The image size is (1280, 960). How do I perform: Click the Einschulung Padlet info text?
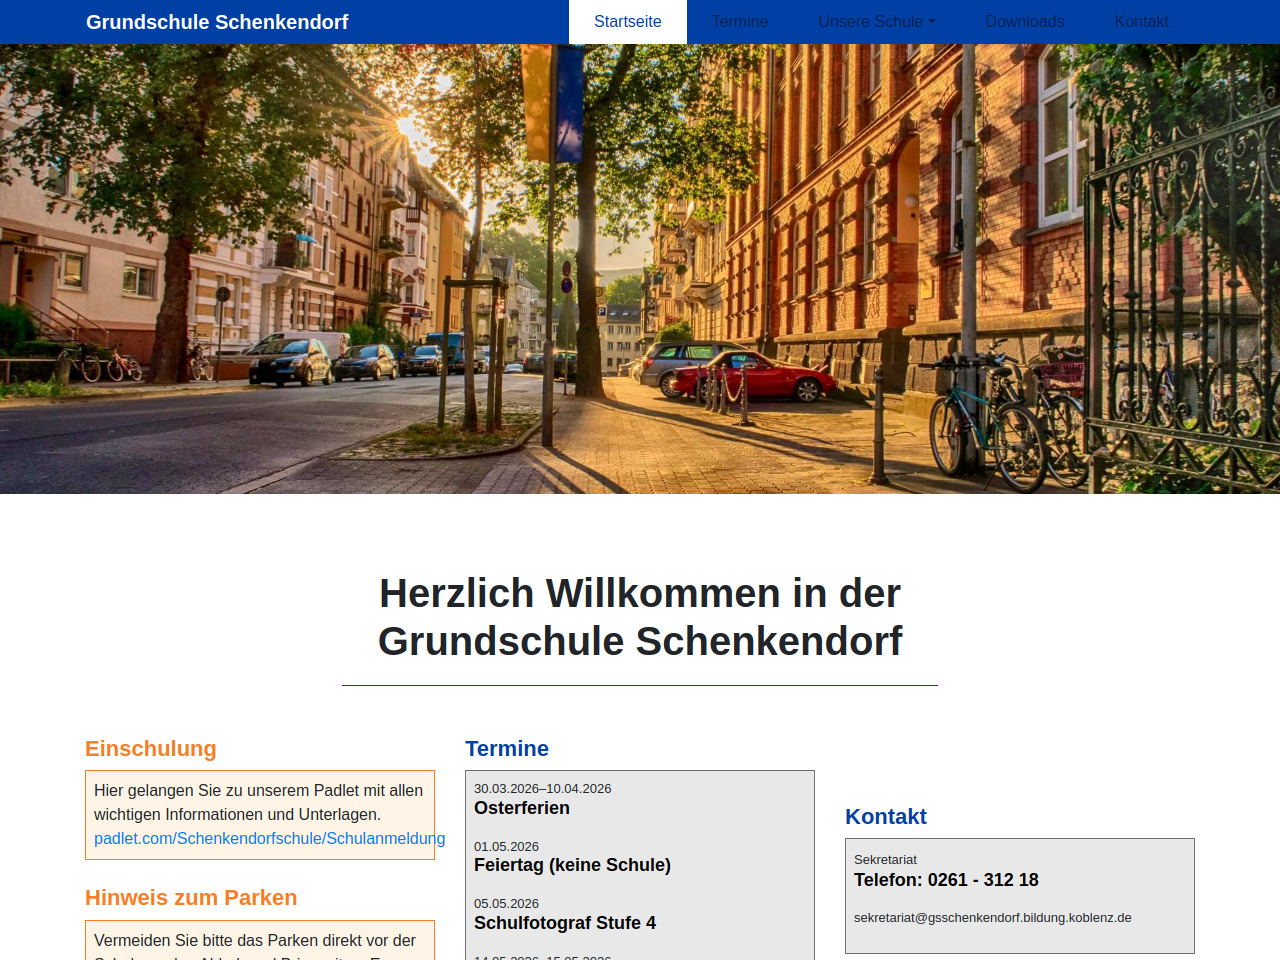[x=258, y=802]
